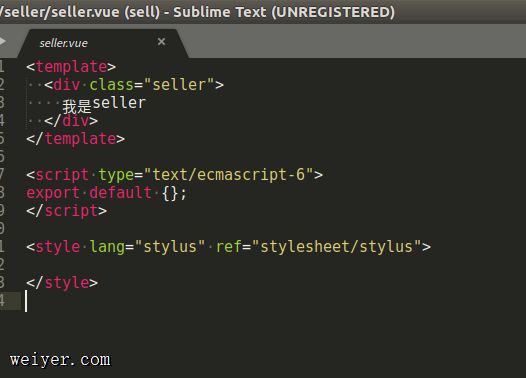
Task: Click the tab scroll left arrow
Action: tap(3, 41)
